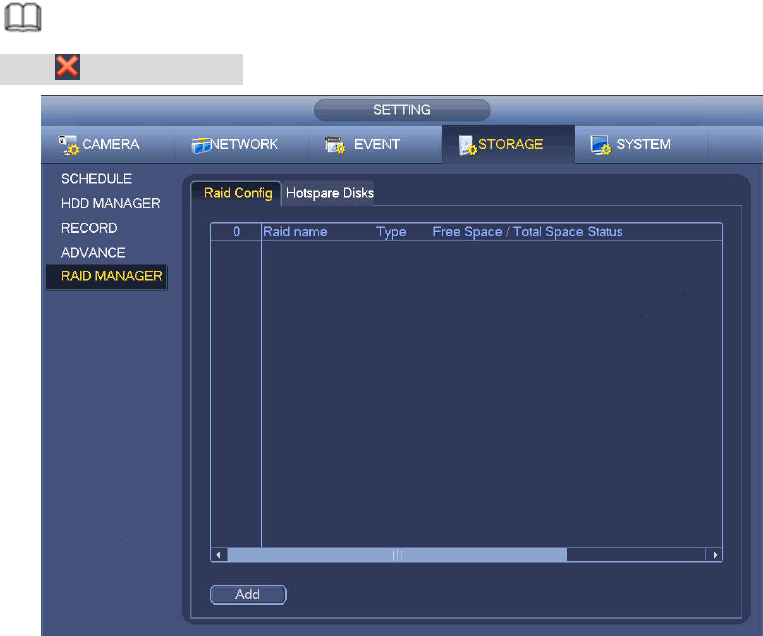
Task: Click the SETTING title label
Action: pyautogui.click(x=402, y=110)
